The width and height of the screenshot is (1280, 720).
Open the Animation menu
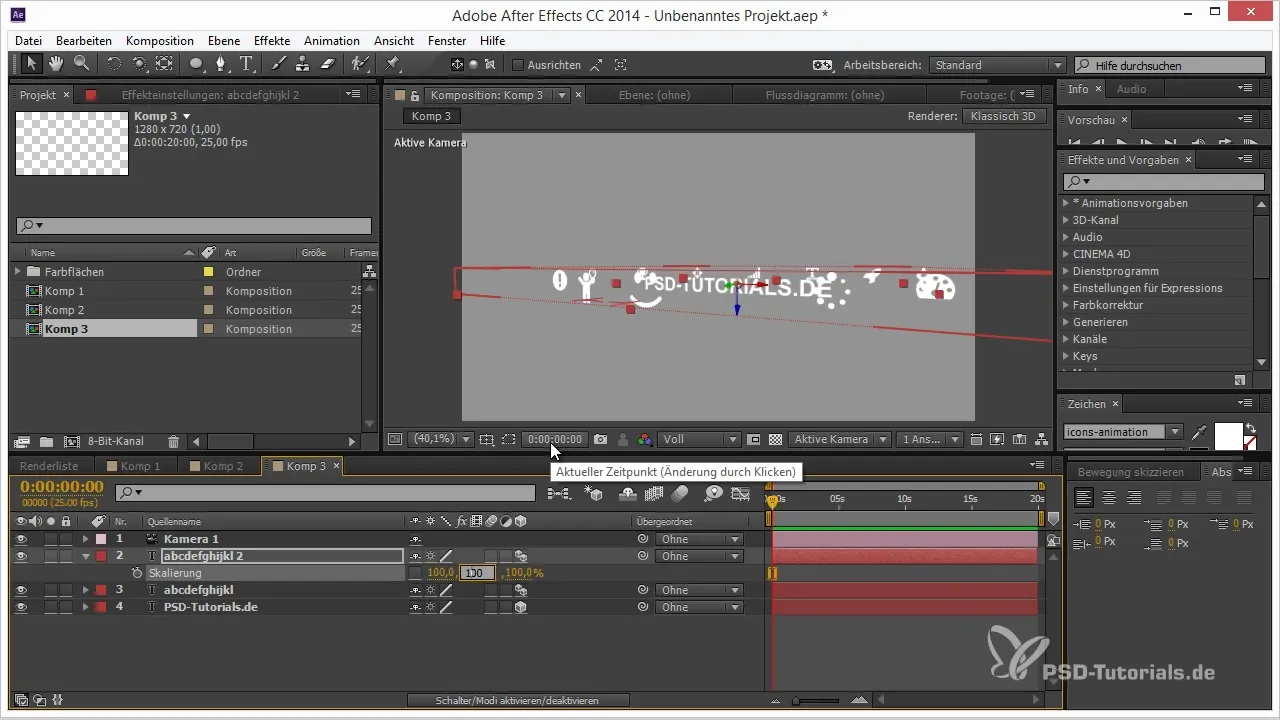pos(332,41)
